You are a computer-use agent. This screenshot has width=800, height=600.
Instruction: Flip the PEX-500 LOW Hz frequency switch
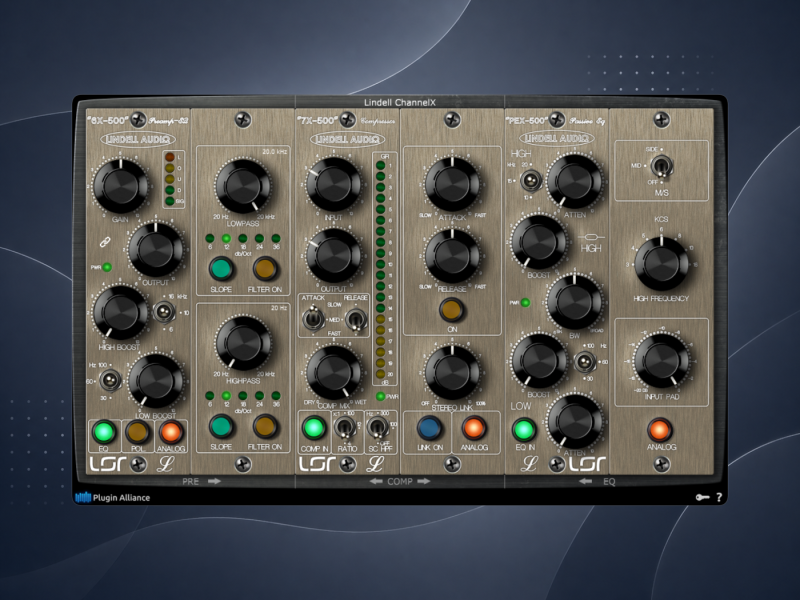[x=585, y=362]
